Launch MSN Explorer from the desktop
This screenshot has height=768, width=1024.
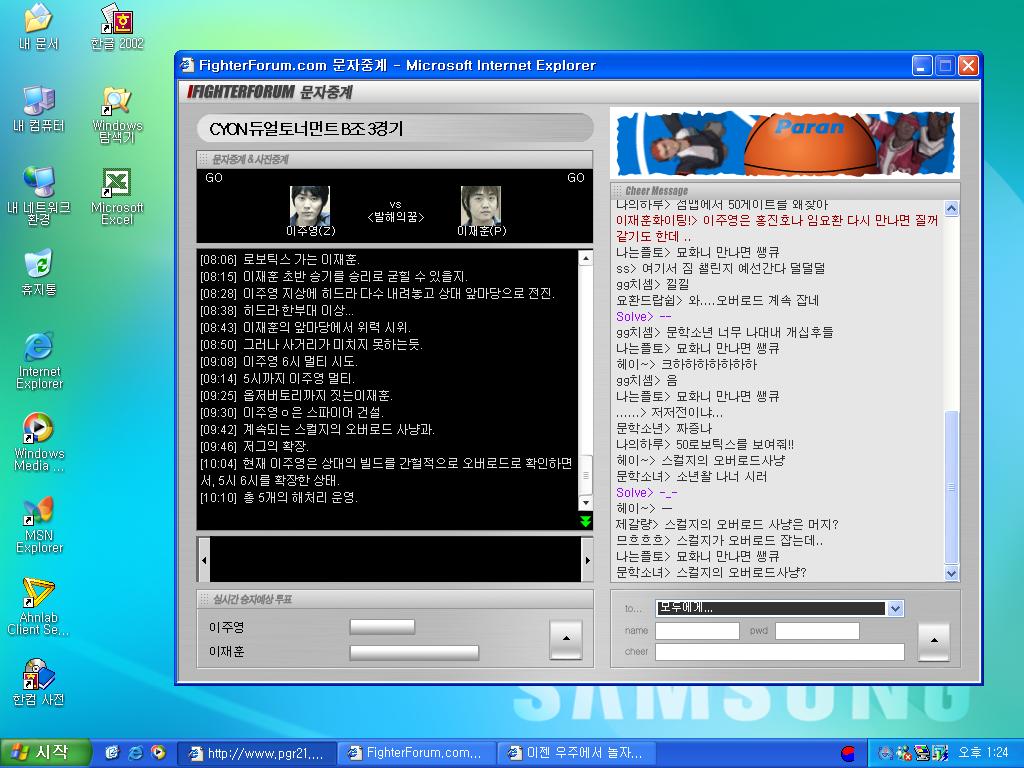(39, 524)
